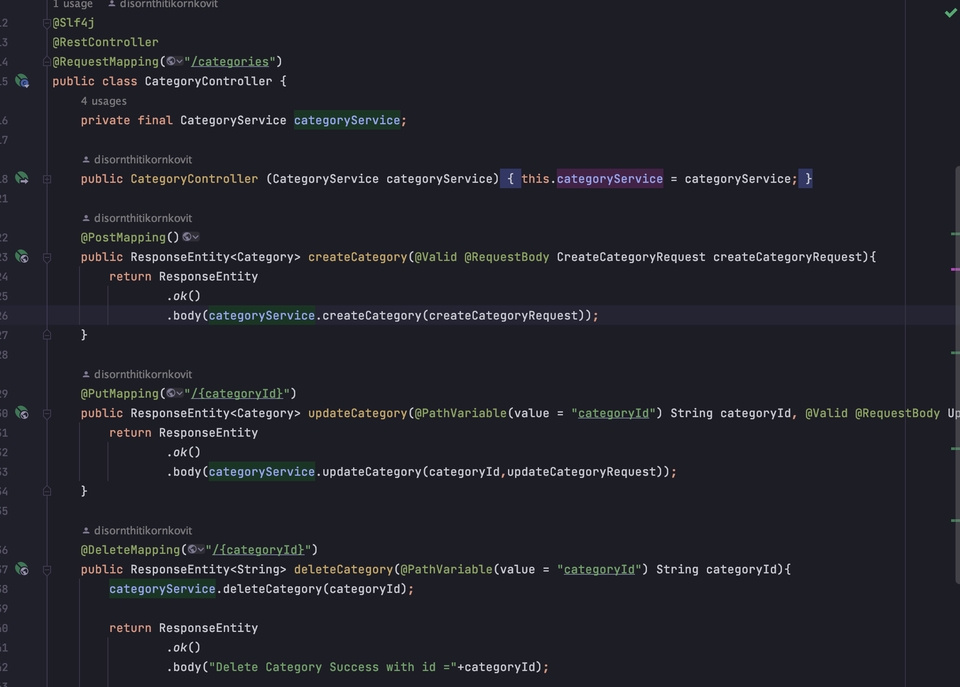This screenshot has height=687, width=960.
Task: Click the CategoryService type in the field declaration
Action: [233, 120]
